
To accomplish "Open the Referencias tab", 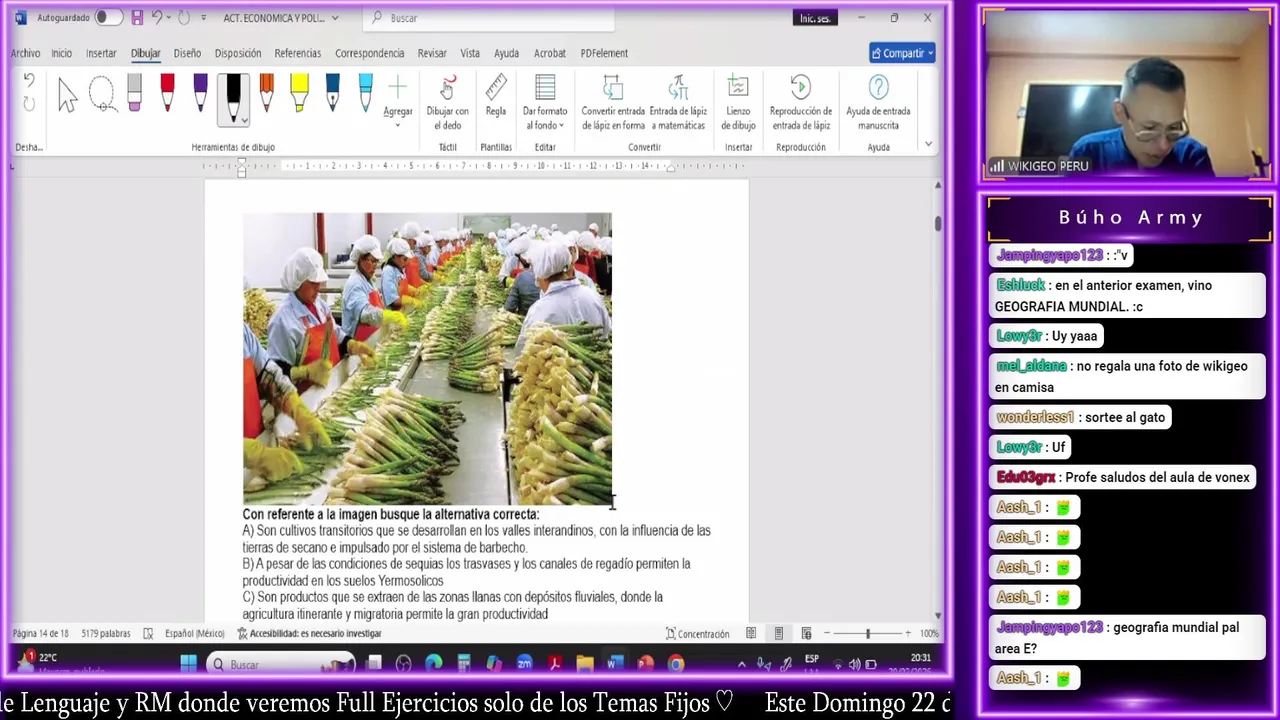I will pos(298,53).
